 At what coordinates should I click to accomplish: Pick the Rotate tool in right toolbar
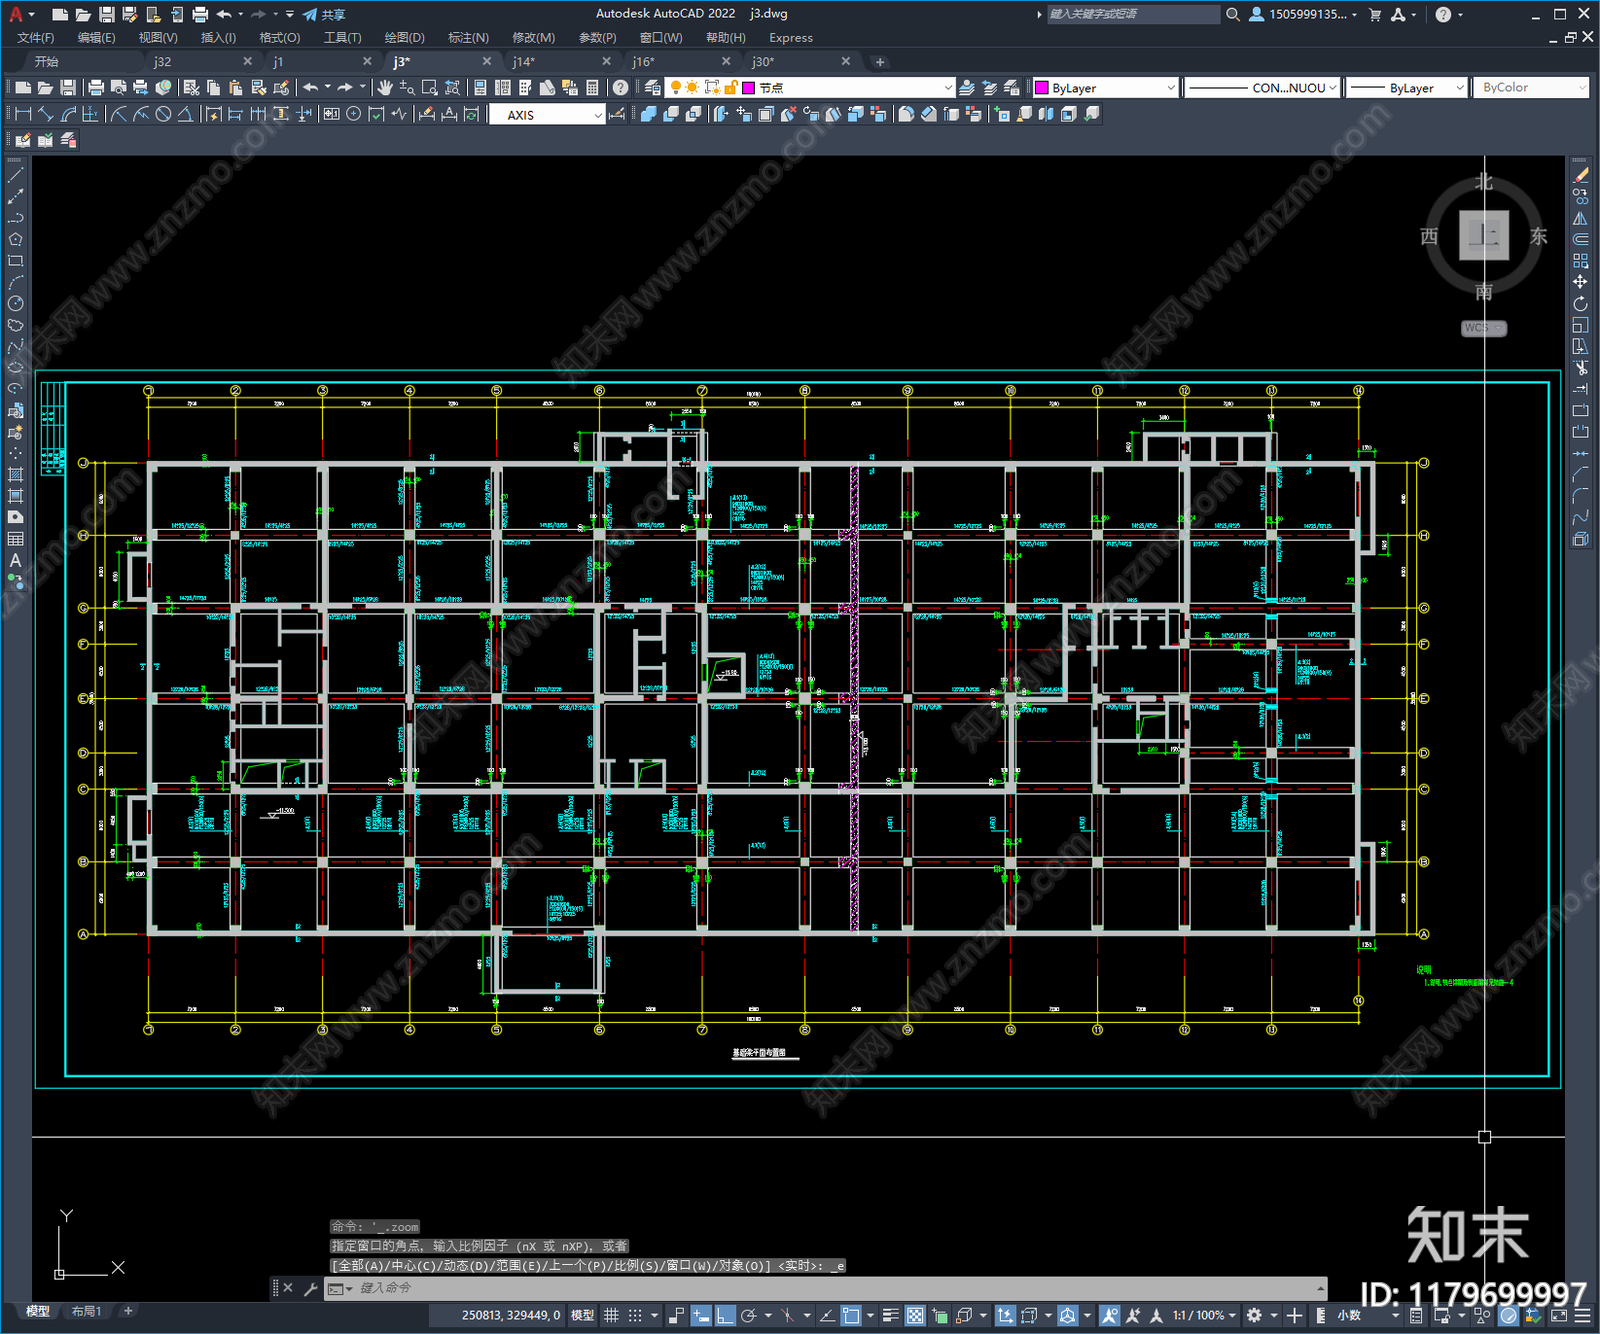pyautogui.click(x=1580, y=304)
